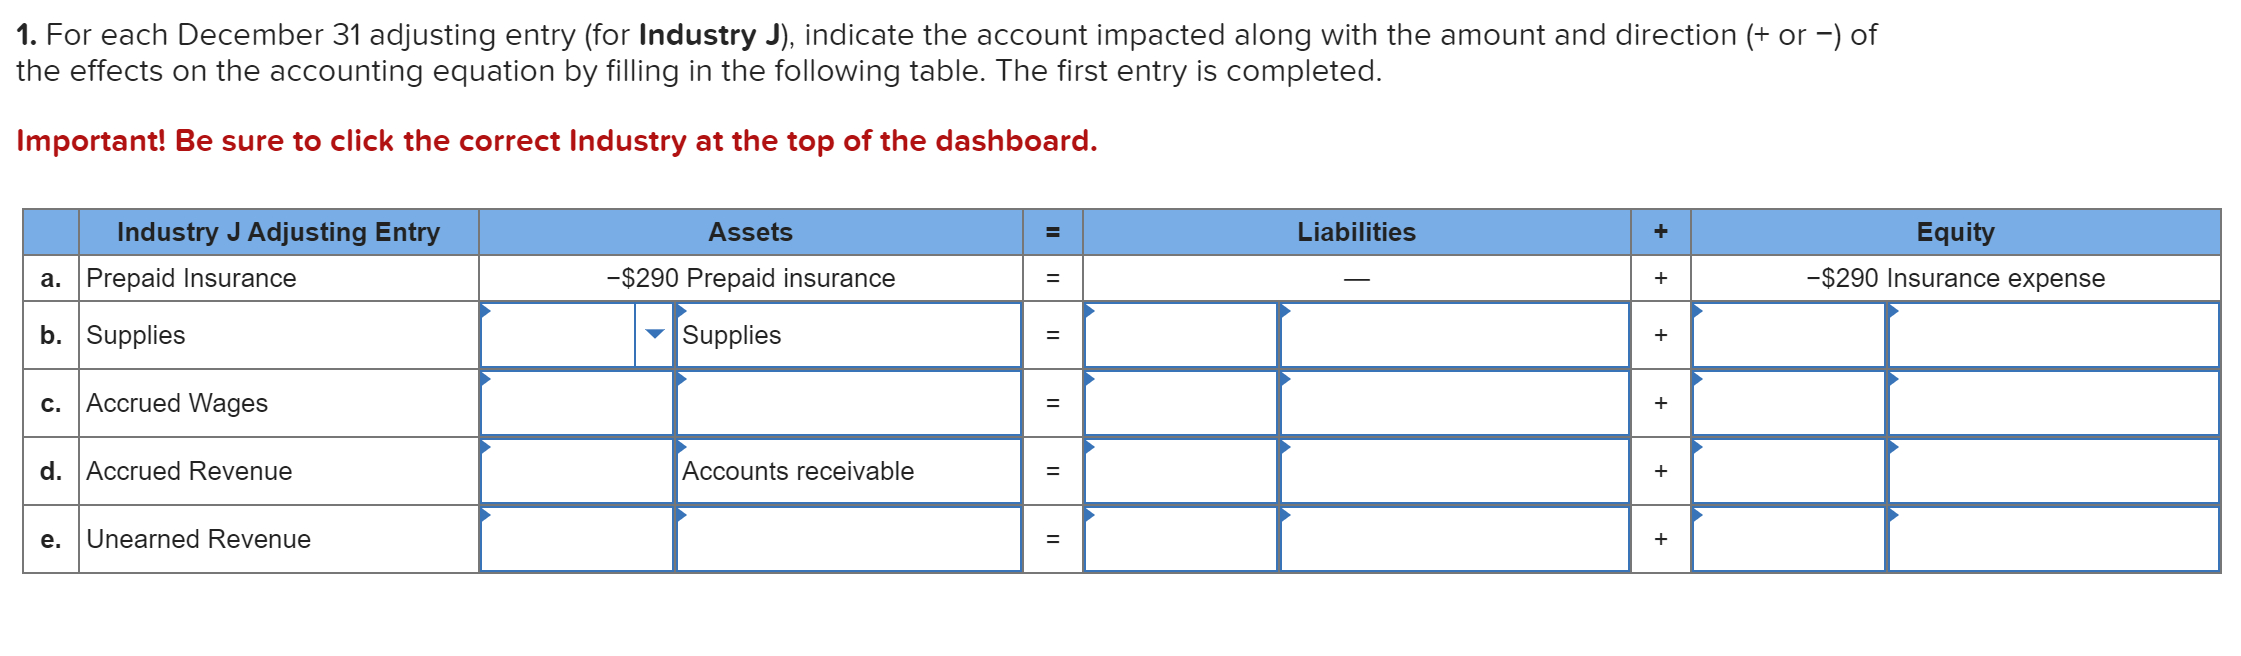This screenshot has height=656, width=2241.
Task: Open the Unearned Revenue asset account cell
Action: [848, 539]
